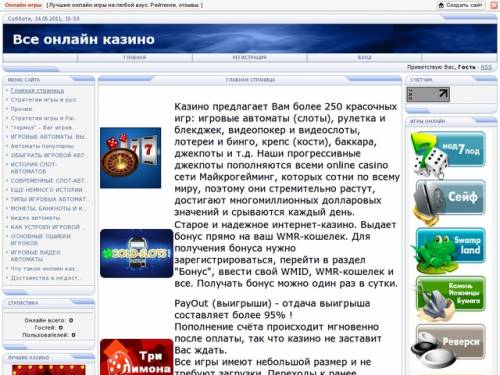
Task: Launch the Swamp land frog game
Action: (449, 250)
